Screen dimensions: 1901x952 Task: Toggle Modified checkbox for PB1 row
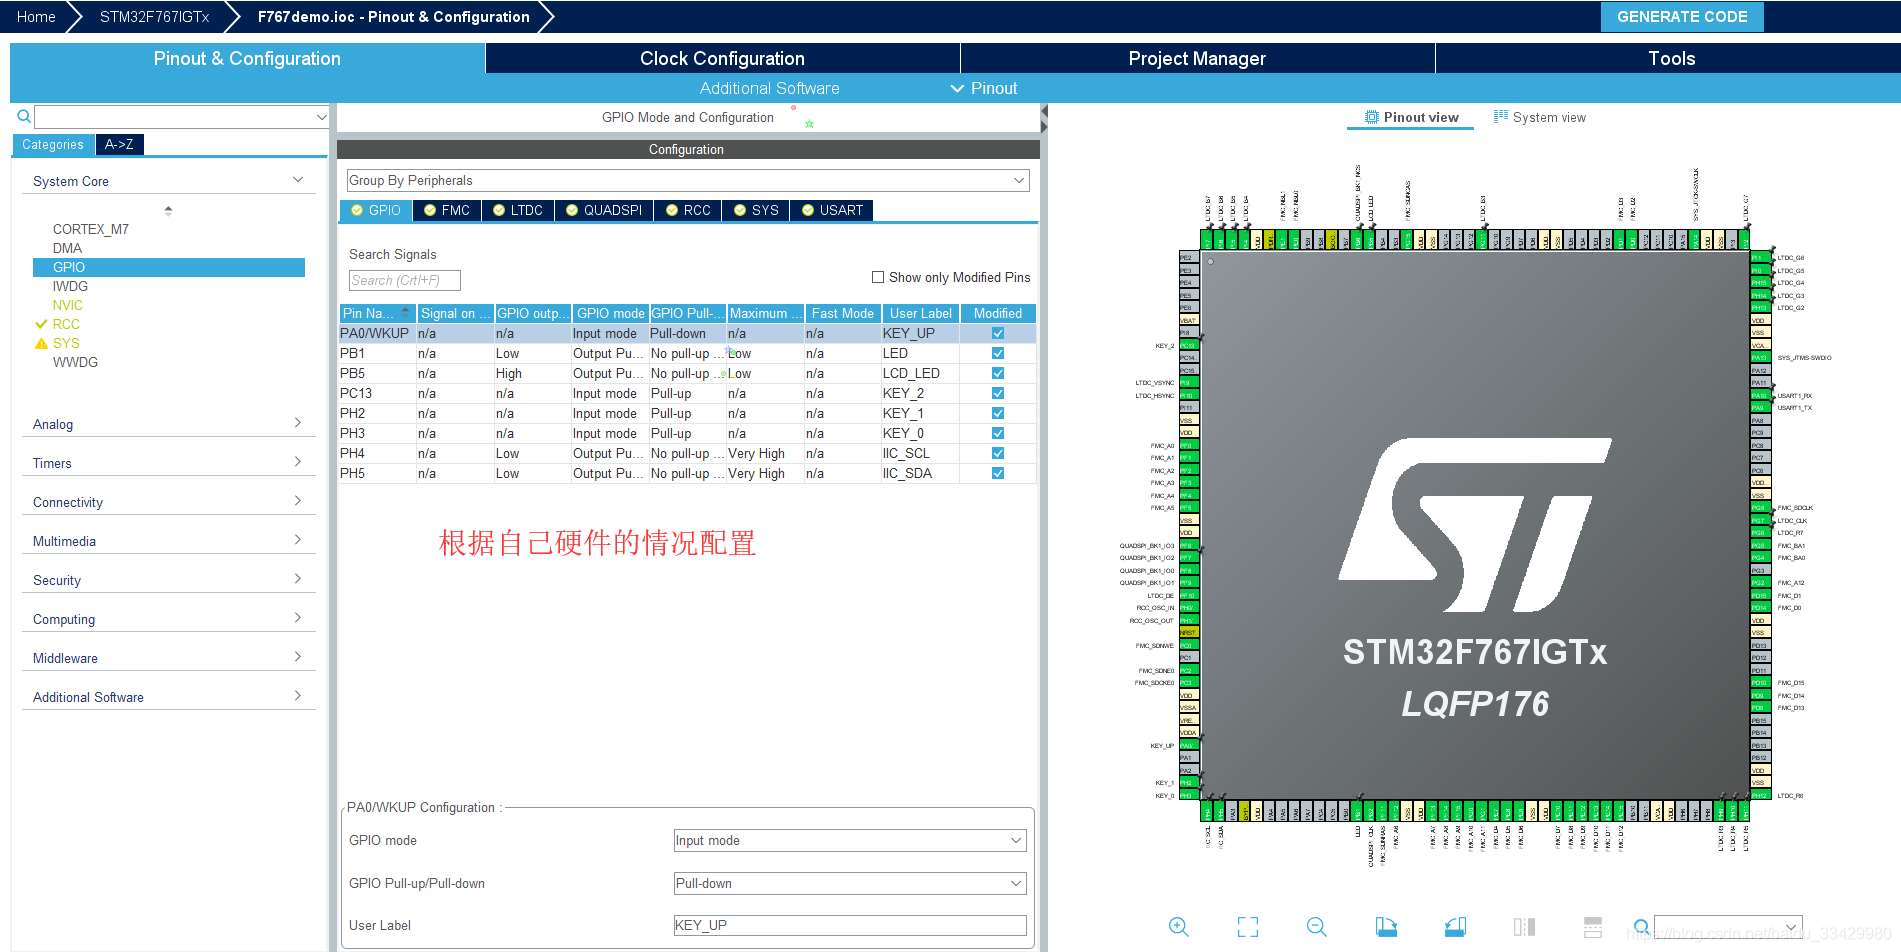coord(998,353)
